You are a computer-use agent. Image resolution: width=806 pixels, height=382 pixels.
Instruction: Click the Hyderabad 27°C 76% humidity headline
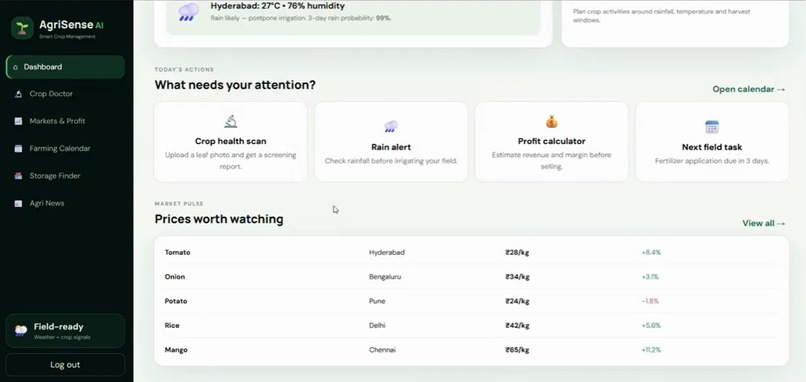(278, 6)
